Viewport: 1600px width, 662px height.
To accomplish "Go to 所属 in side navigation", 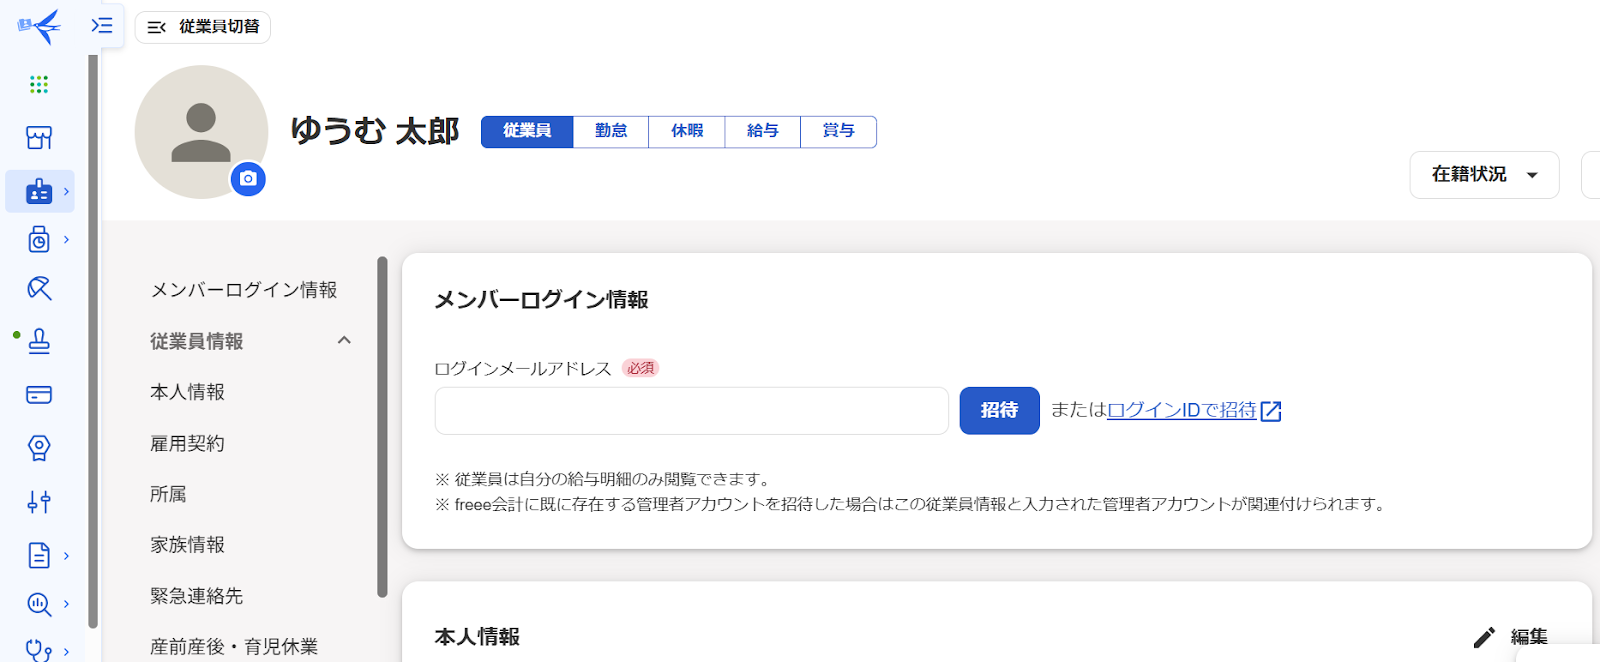I will pyautogui.click(x=168, y=494).
